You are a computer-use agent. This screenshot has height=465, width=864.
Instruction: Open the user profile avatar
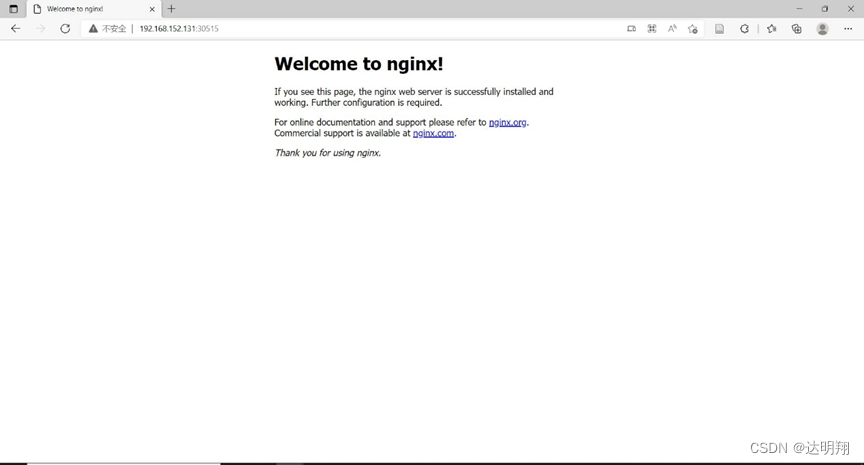tap(823, 29)
